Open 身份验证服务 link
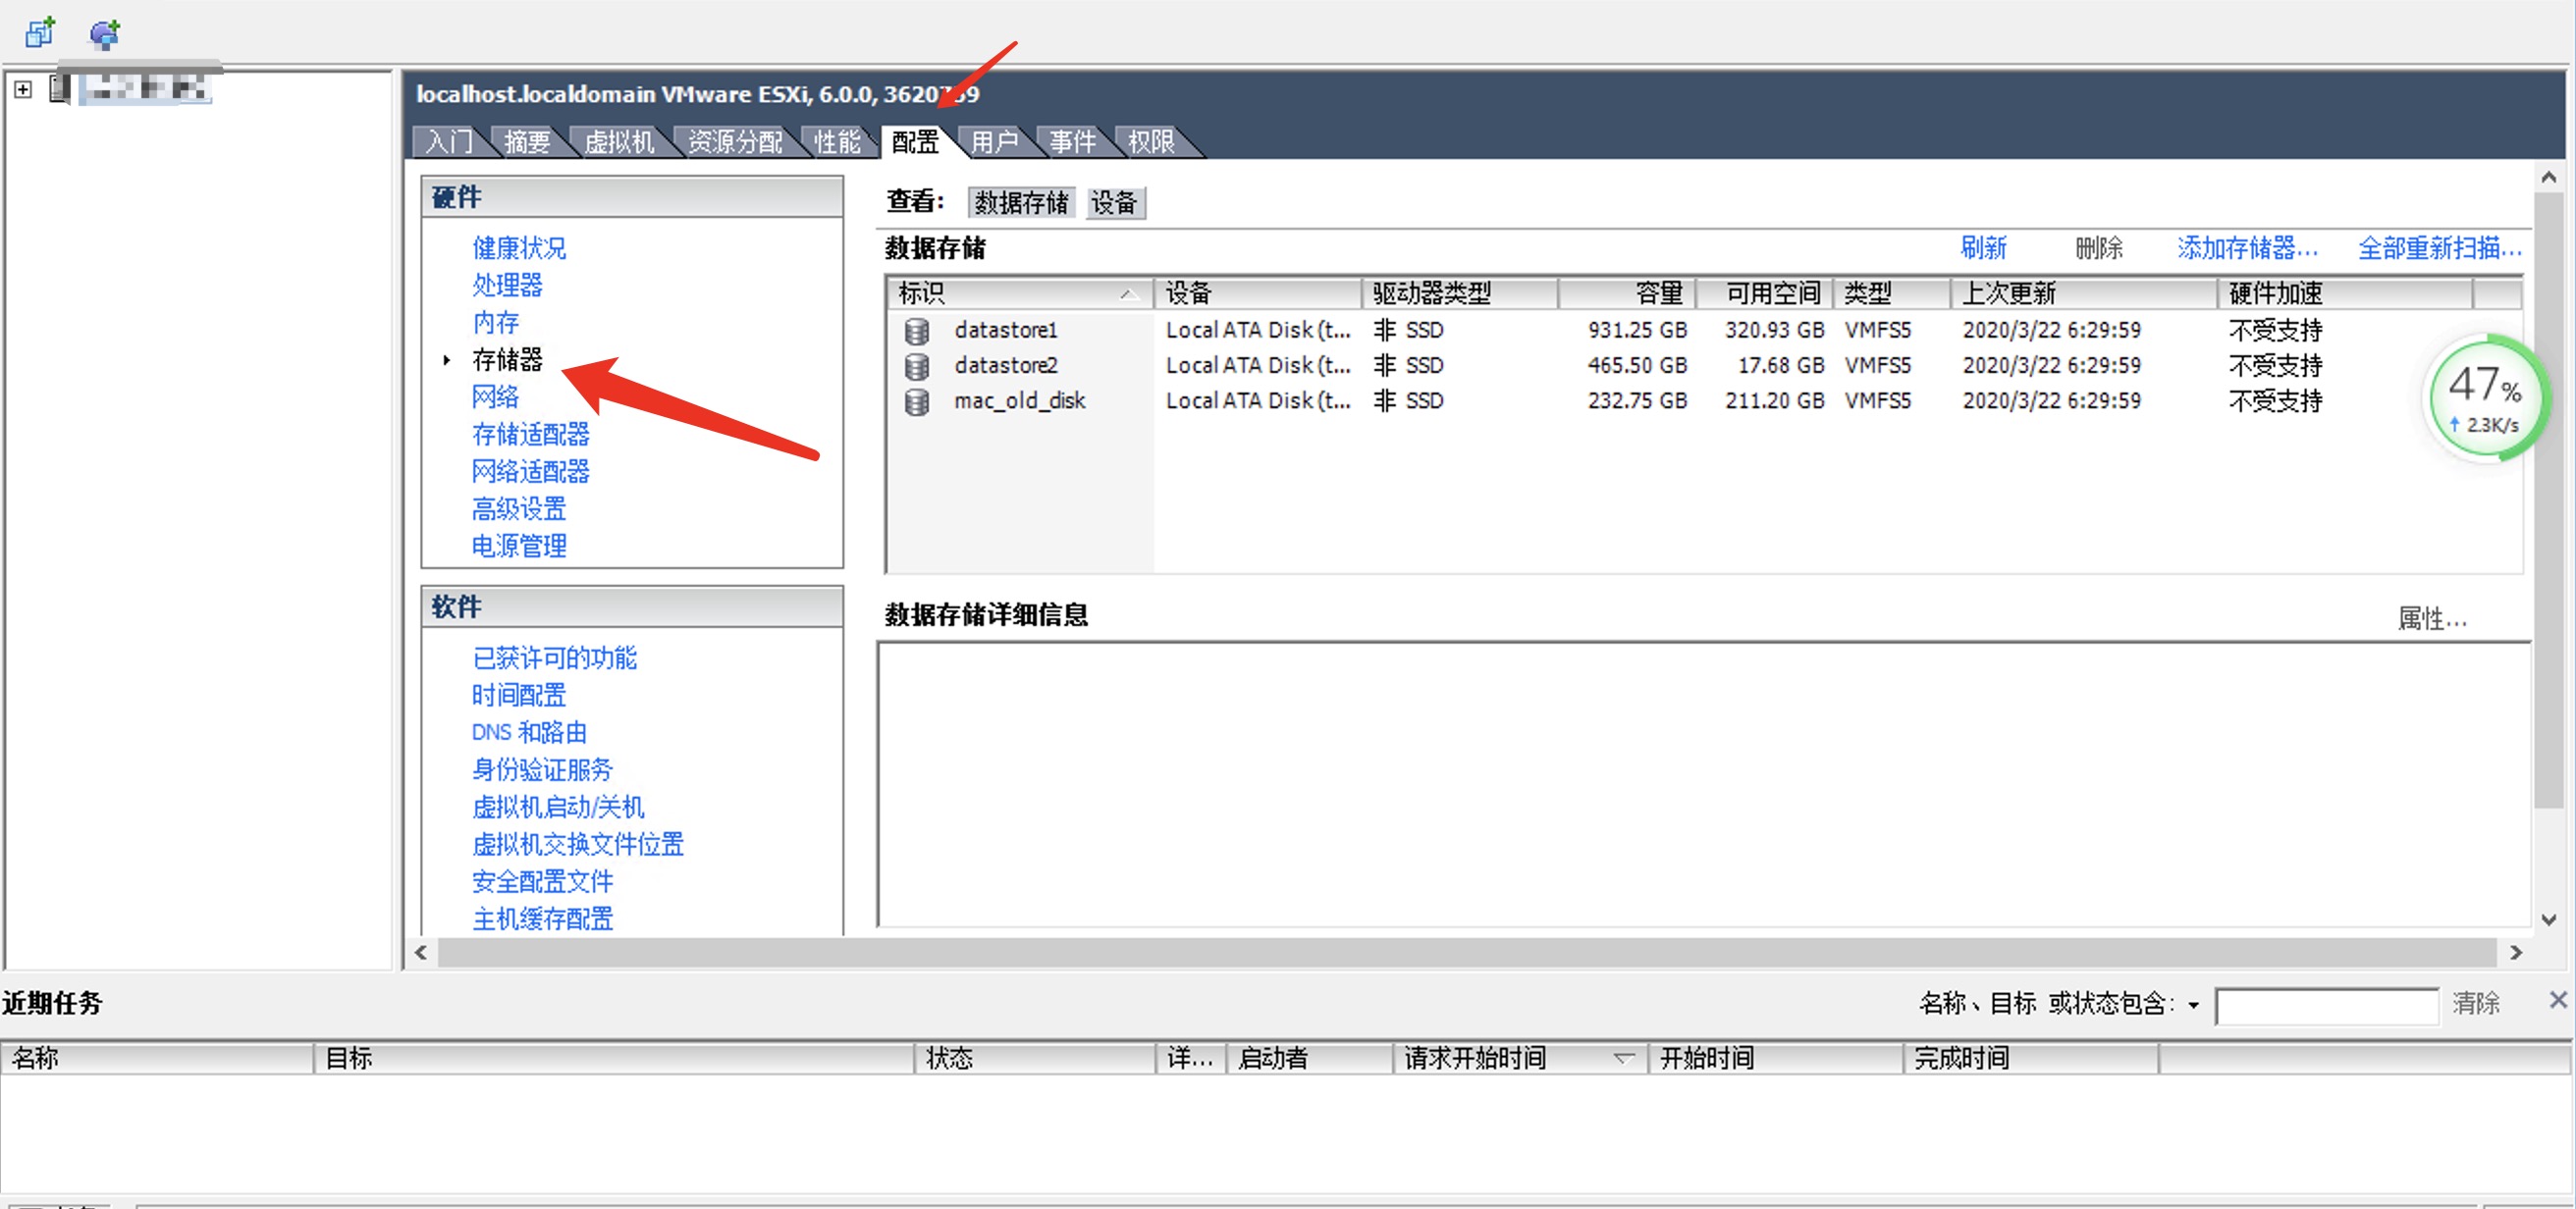The image size is (2576, 1209). coord(542,770)
